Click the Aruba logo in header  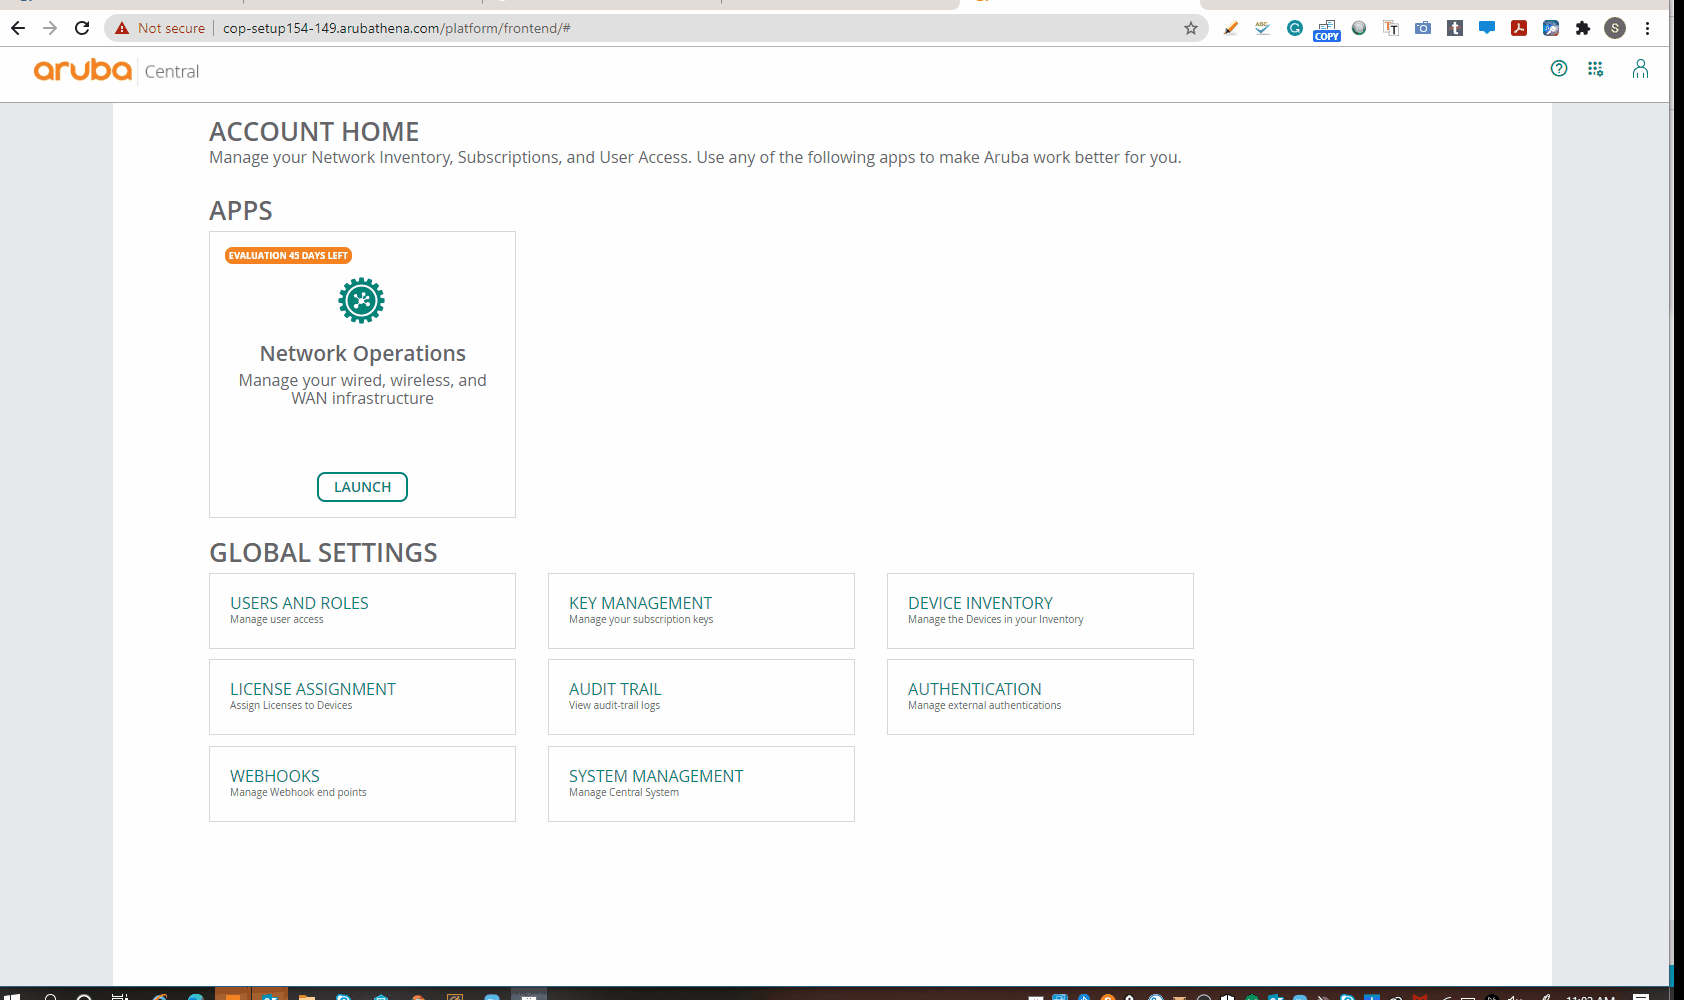pos(83,70)
